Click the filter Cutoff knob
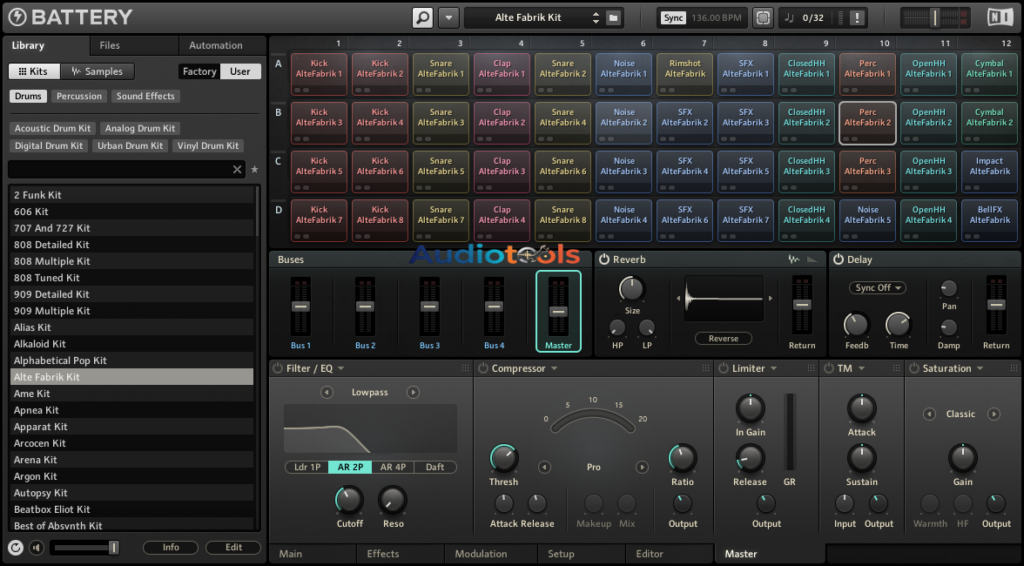This screenshot has height=566, width=1024. click(x=349, y=501)
